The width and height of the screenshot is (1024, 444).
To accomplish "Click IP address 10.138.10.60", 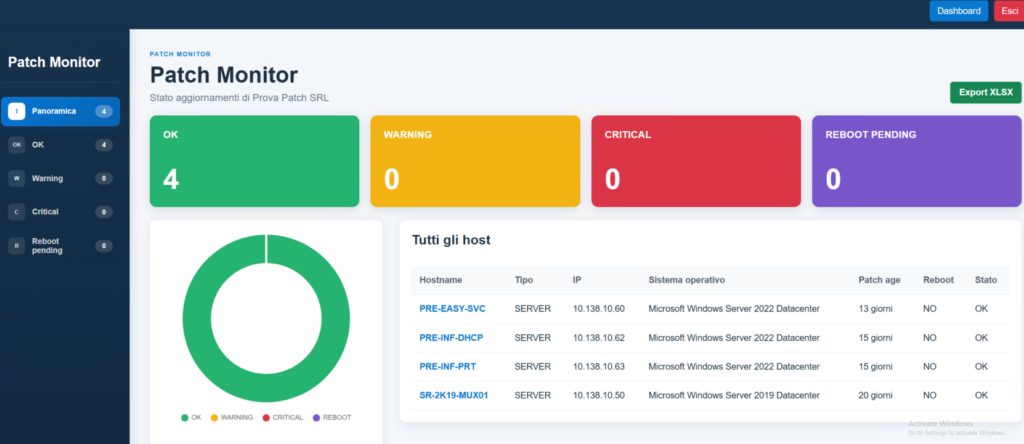I will pos(599,309).
